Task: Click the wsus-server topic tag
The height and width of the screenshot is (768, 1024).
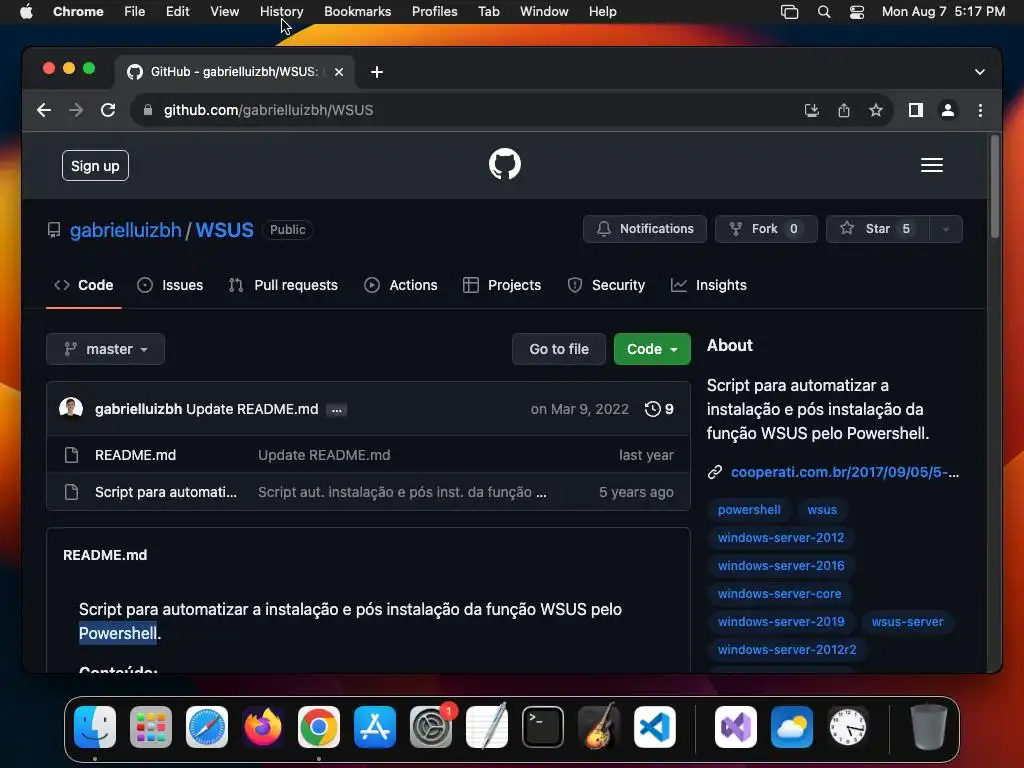Action: pyautogui.click(x=907, y=622)
